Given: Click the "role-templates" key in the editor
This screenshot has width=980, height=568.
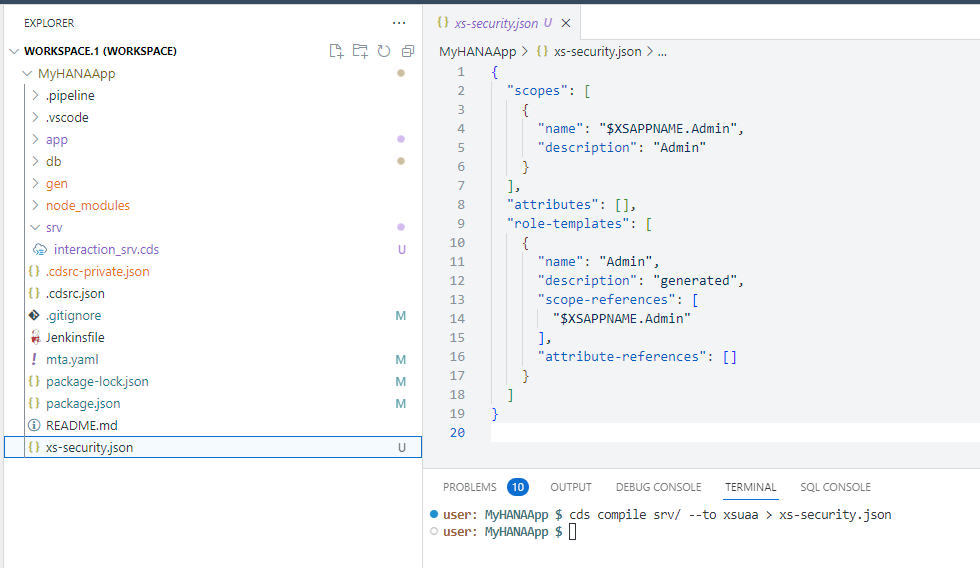Looking at the screenshot, I should [x=568, y=224].
